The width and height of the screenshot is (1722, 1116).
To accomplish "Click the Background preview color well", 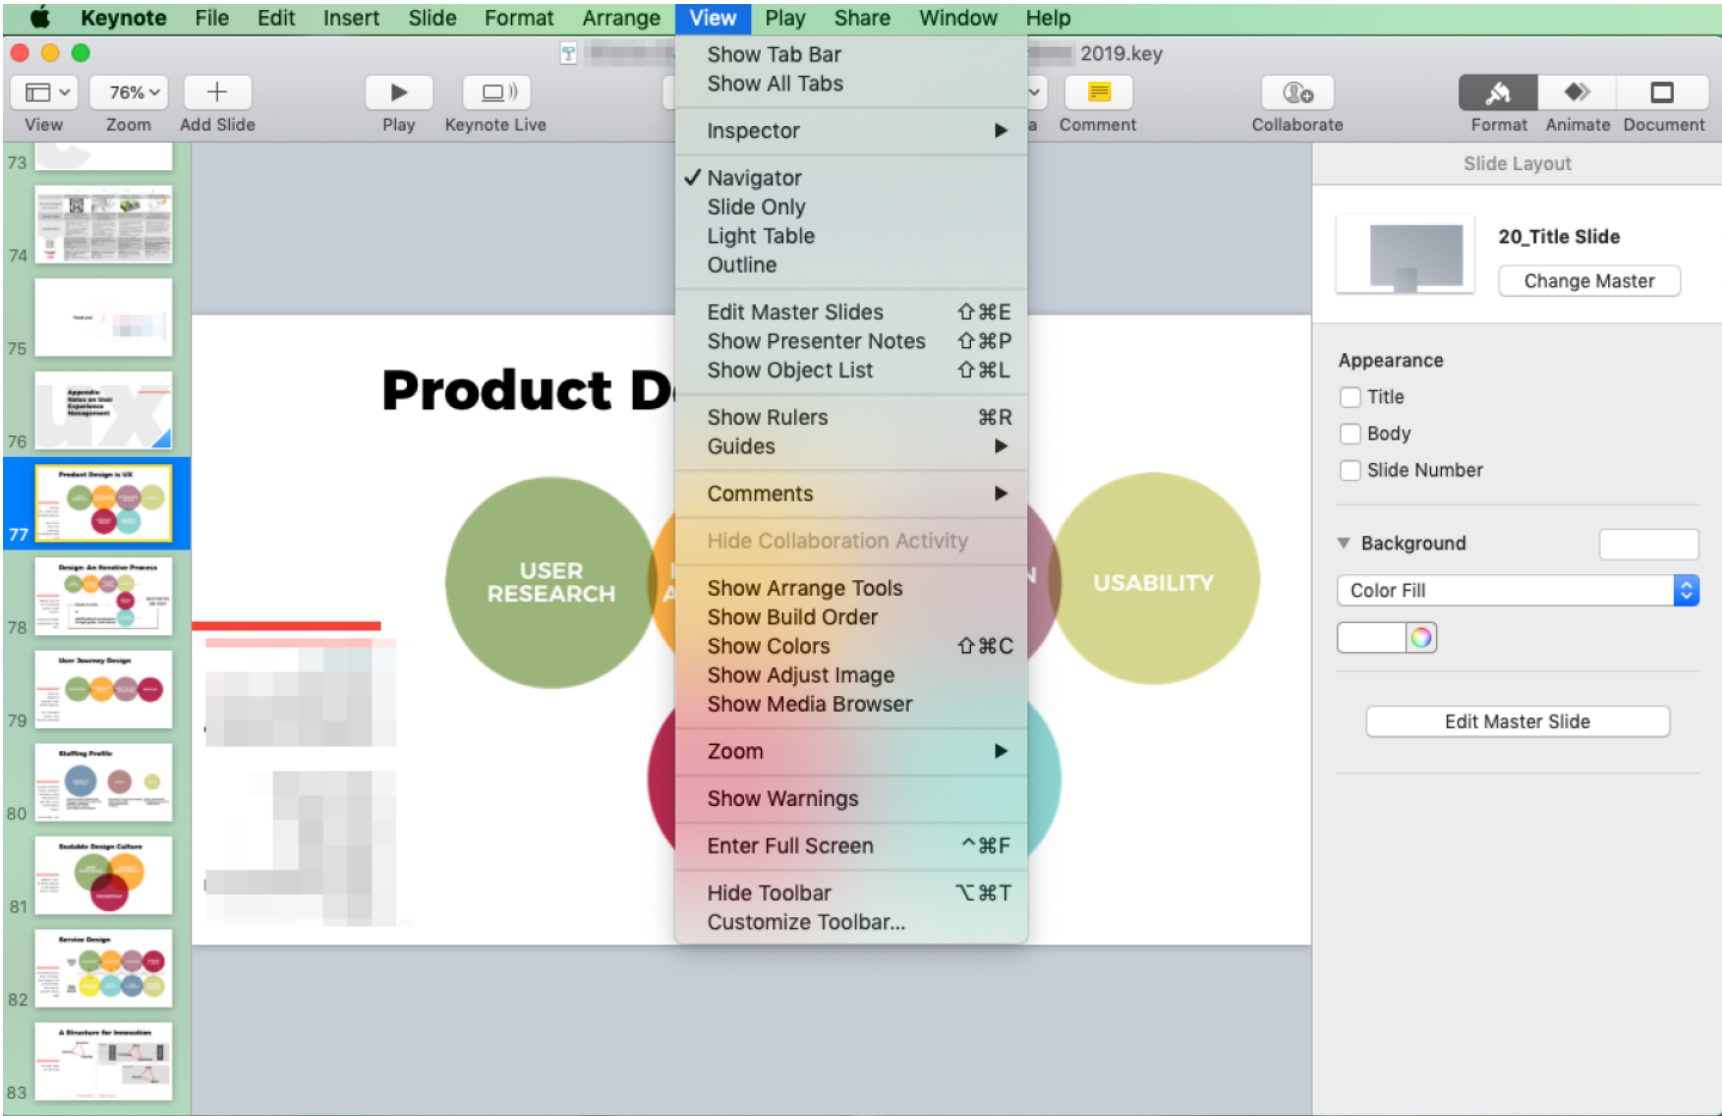I will [x=1648, y=544].
